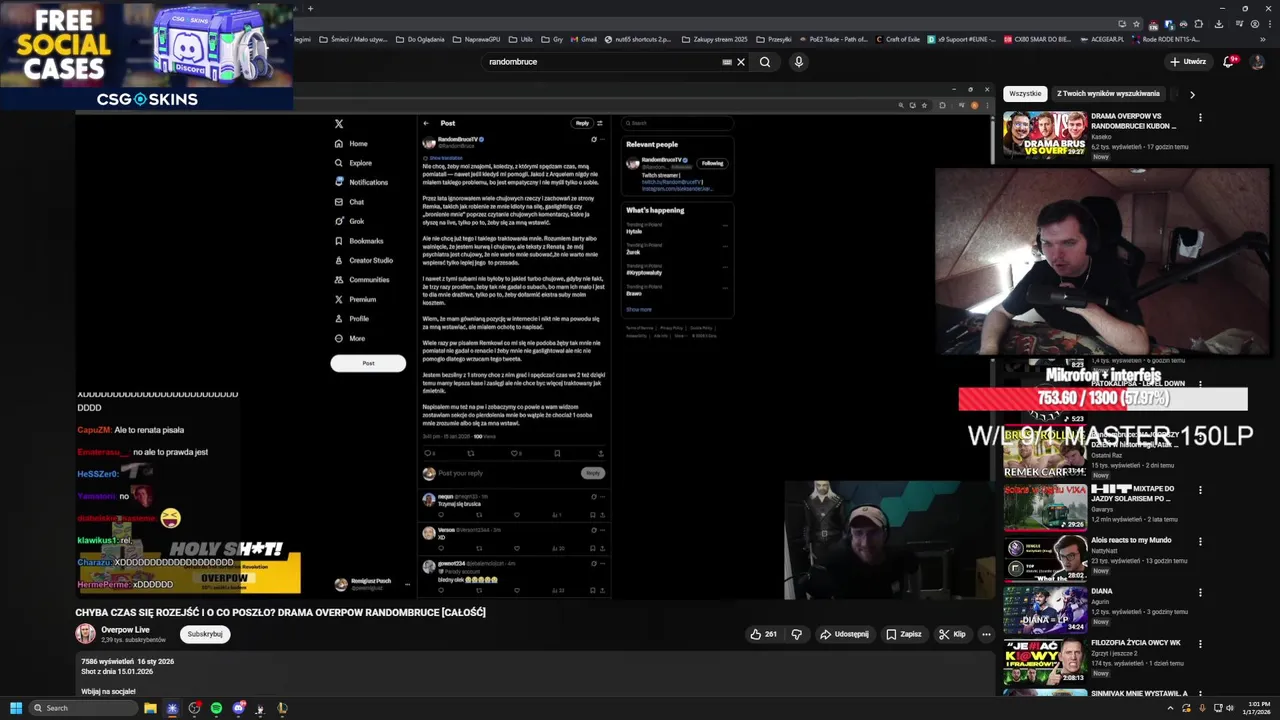The width and height of the screenshot is (1280, 720).
Task: Open Overpow Live channel name link
Action: click(125, 630)
